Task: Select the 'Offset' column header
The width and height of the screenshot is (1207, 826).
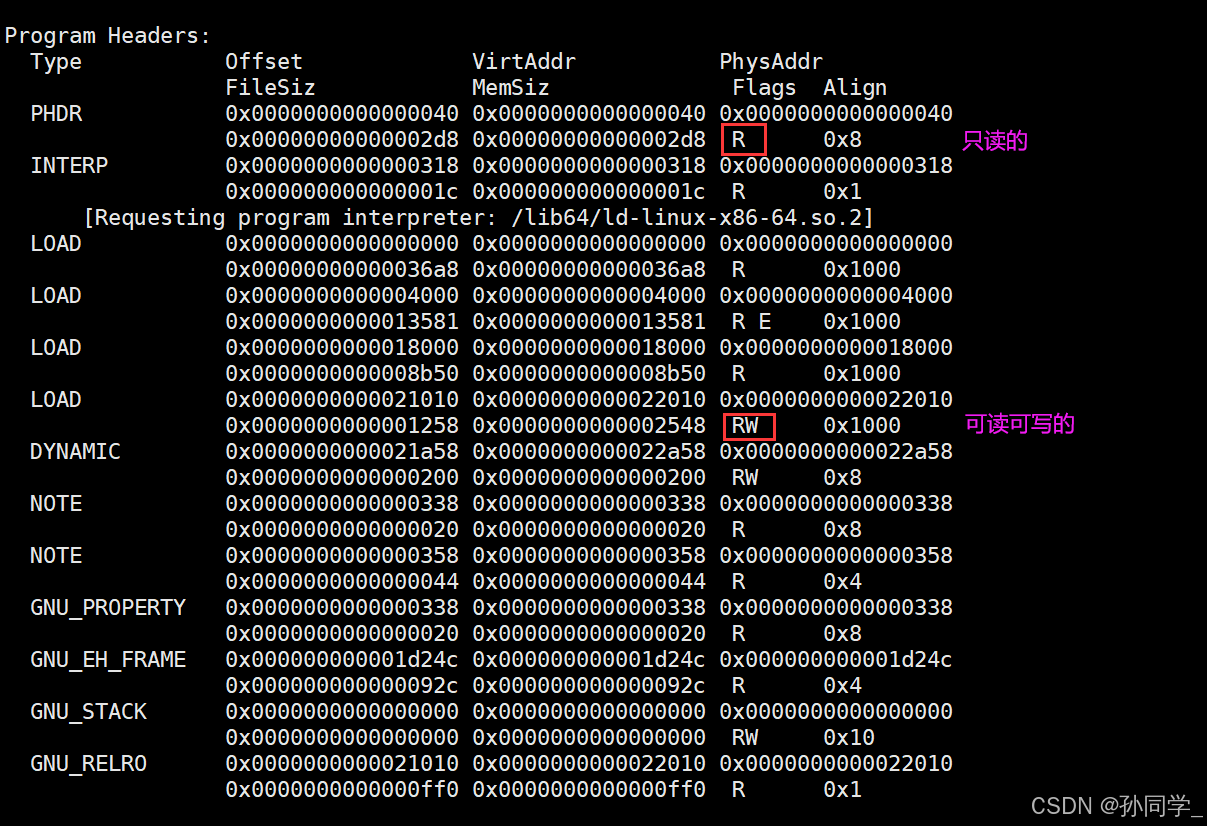Action: coord(264,62)
